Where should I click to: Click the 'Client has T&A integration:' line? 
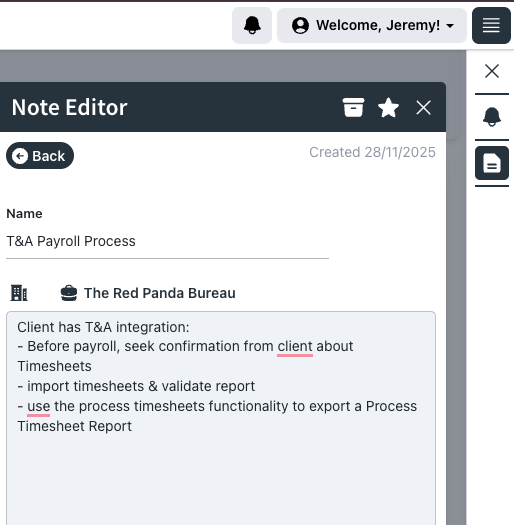click(x=103, y=327)
